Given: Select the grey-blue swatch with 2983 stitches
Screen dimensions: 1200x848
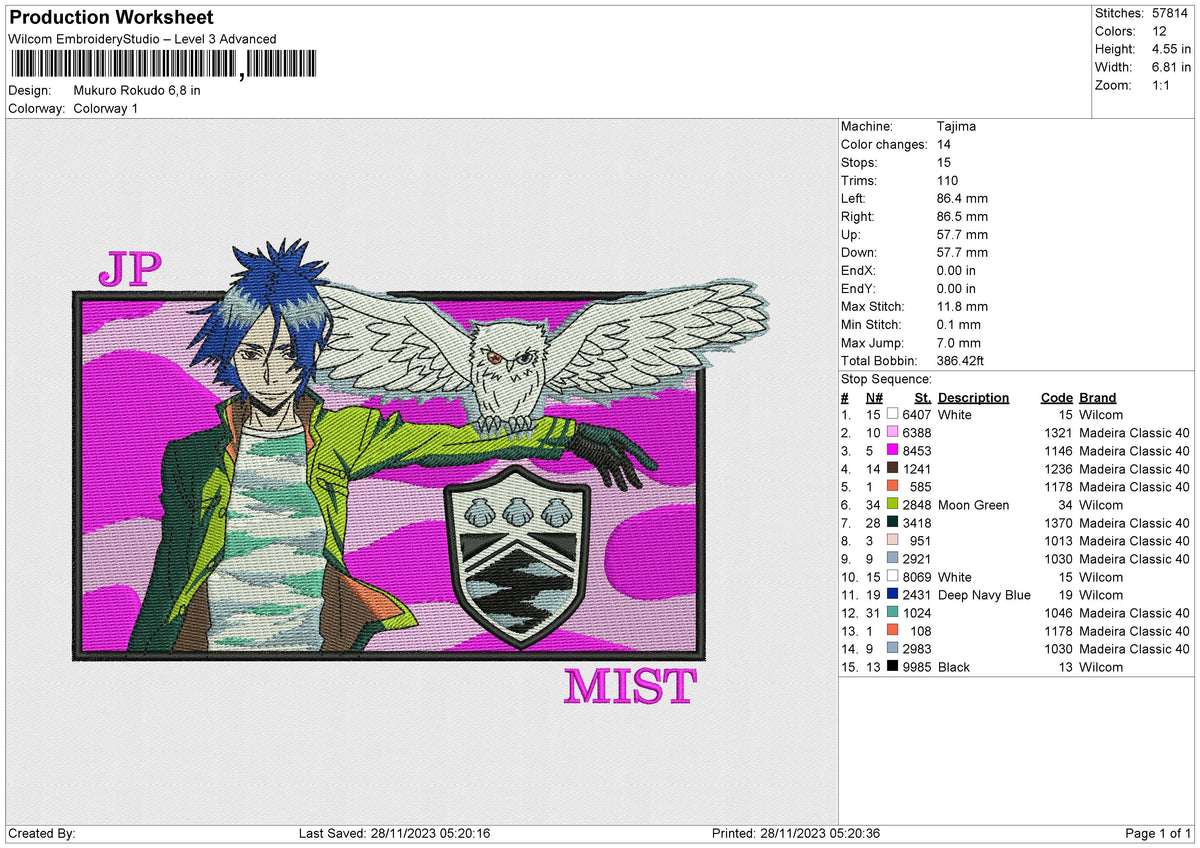Looking at the screenshot, I should [x=892, y=649].
